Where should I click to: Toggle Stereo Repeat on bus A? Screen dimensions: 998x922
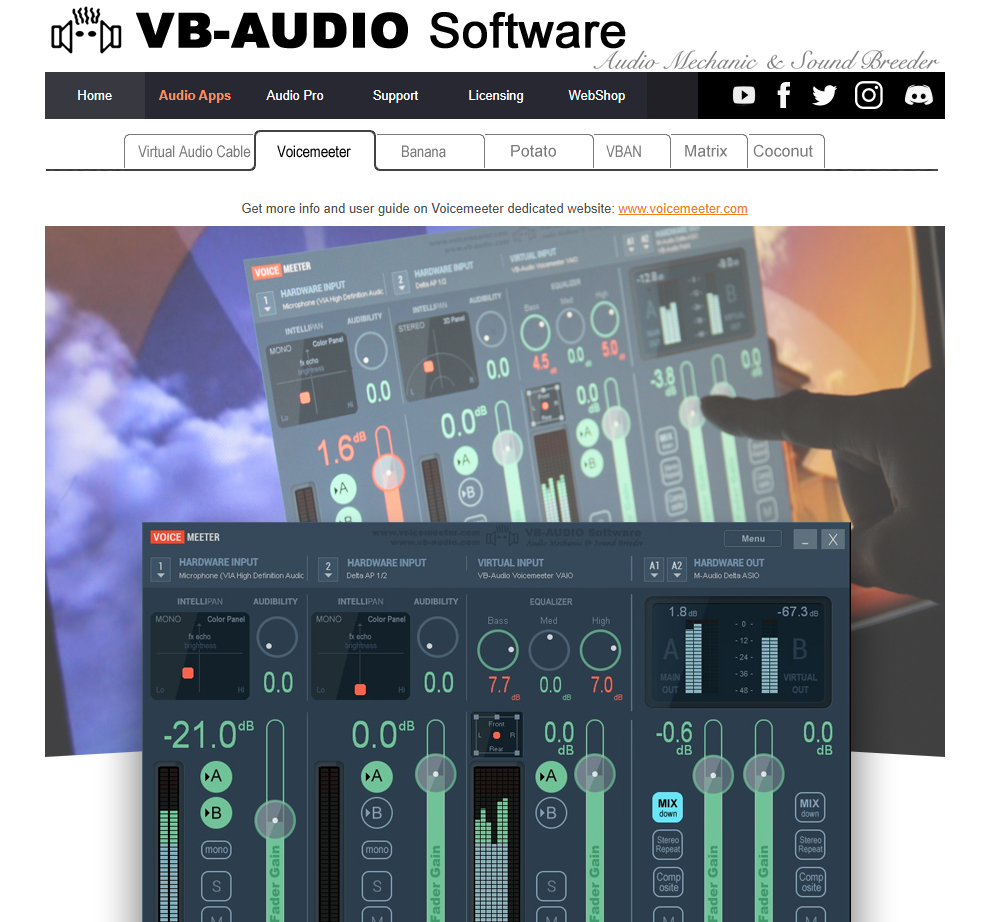pyautogui.click(x=668, y=844)
